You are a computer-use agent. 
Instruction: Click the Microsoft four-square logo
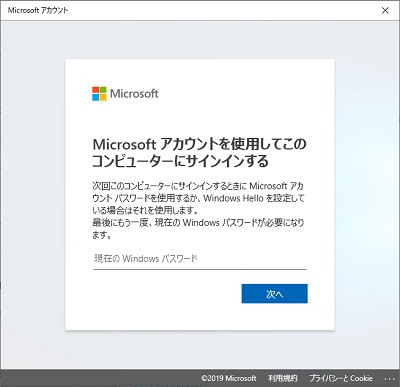[99, 94]
